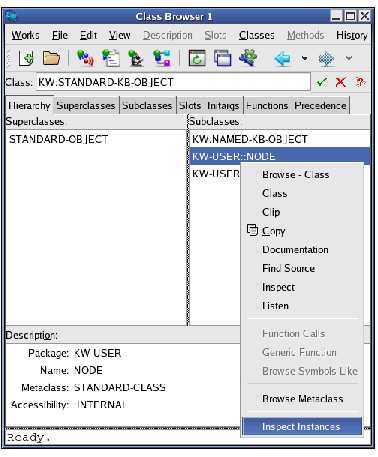Viewport: 378px width, 457px height.
Task: Select STANDARD-OBJECT in Superclasses list
Action: point(59,139)
